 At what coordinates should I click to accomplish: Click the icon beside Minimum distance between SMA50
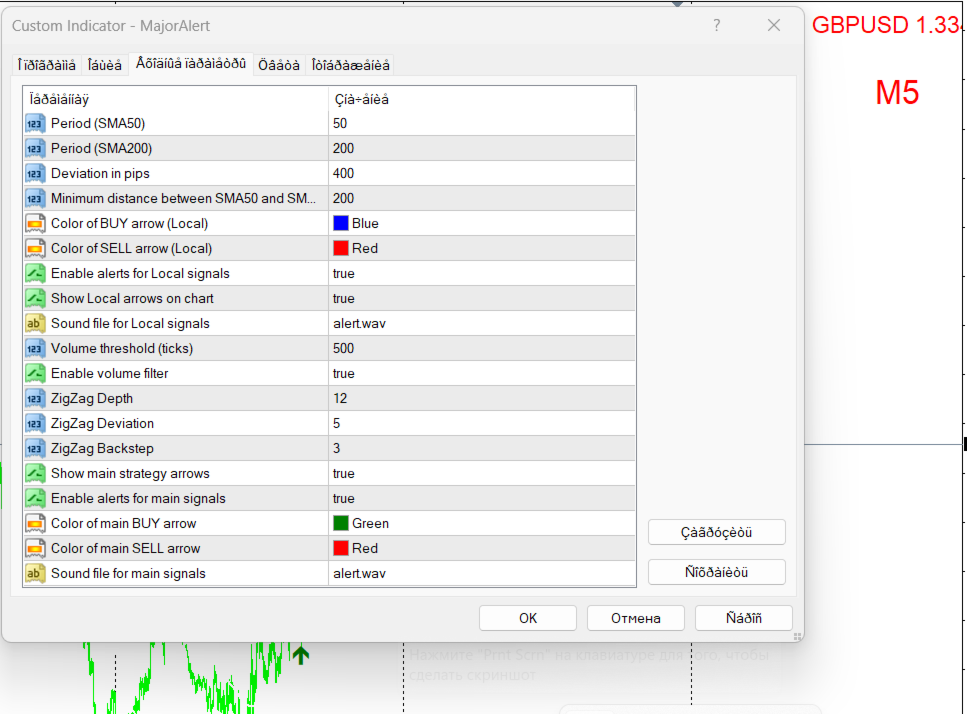coord(35,199)
